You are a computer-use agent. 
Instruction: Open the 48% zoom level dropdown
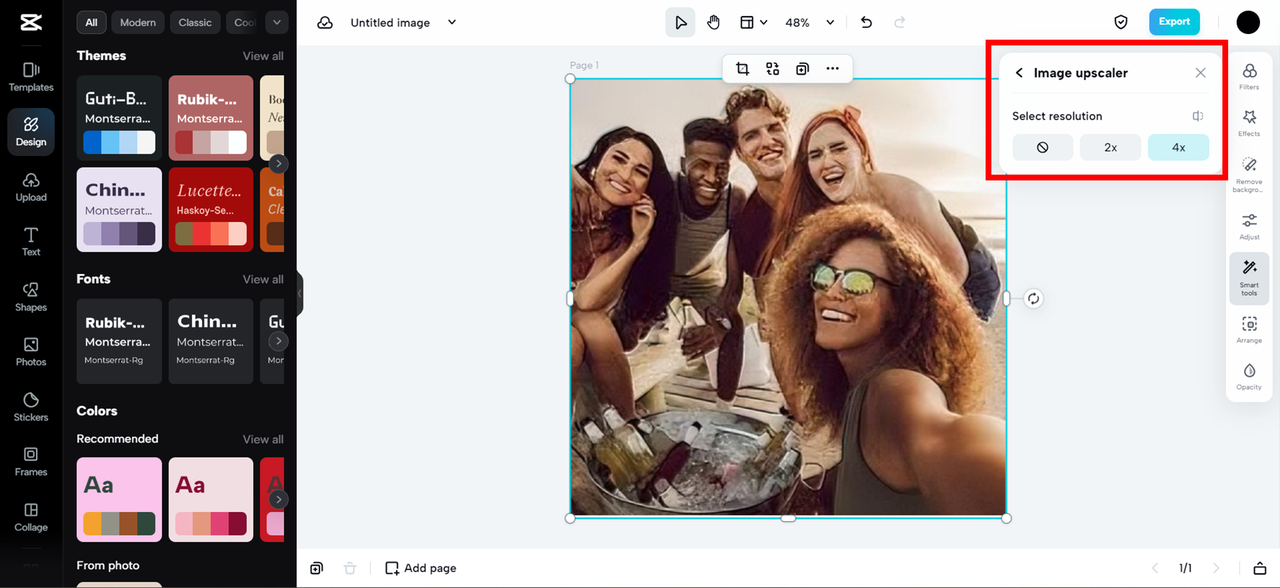point(810,22)
